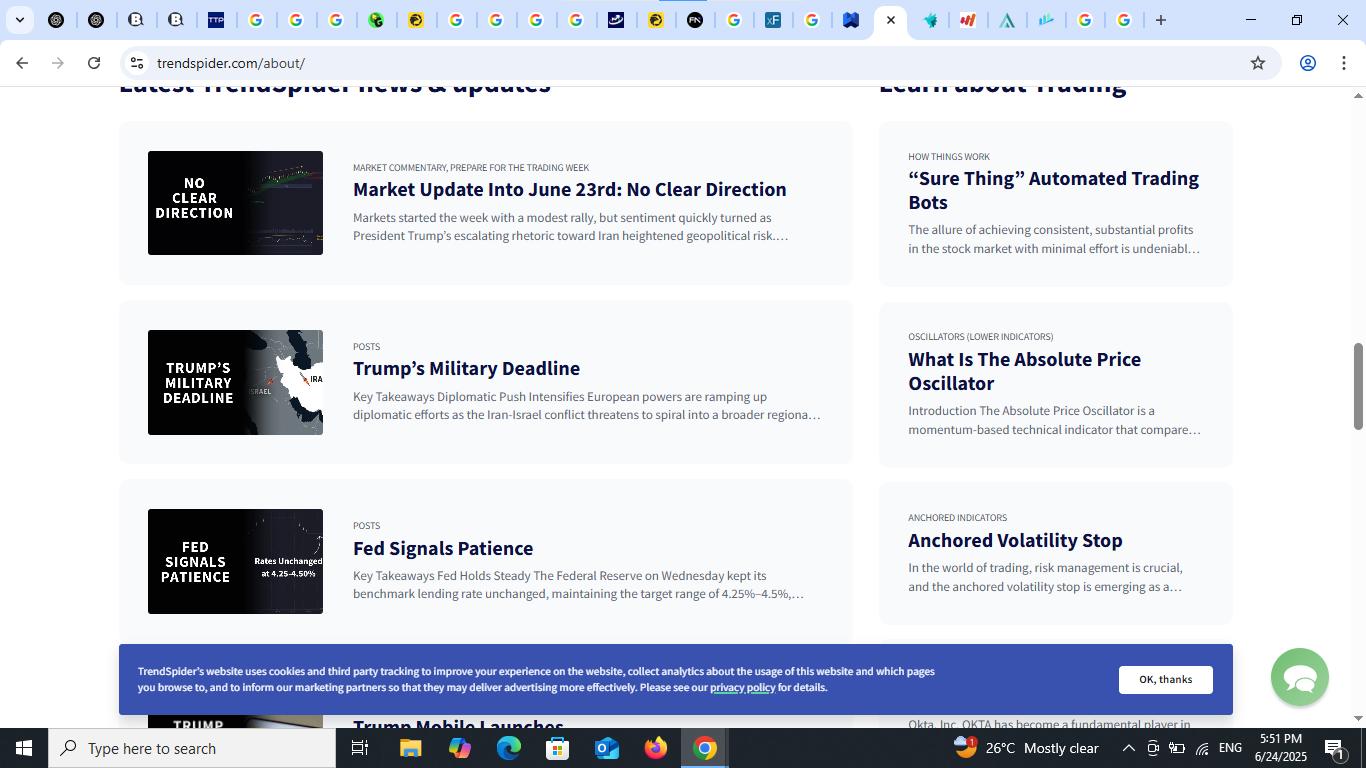Click the page vertical scrollbar thumb
This screenshot has height=768, width=1366.
tap(1358, 386)
